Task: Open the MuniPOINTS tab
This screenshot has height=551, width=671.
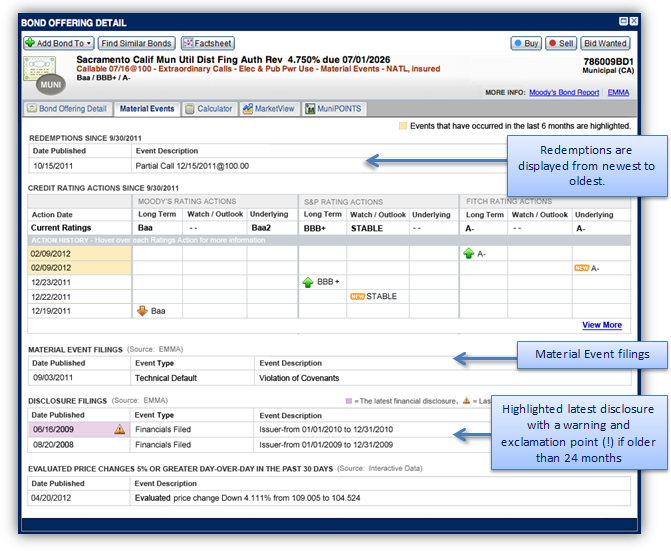Action: point(334,109)
